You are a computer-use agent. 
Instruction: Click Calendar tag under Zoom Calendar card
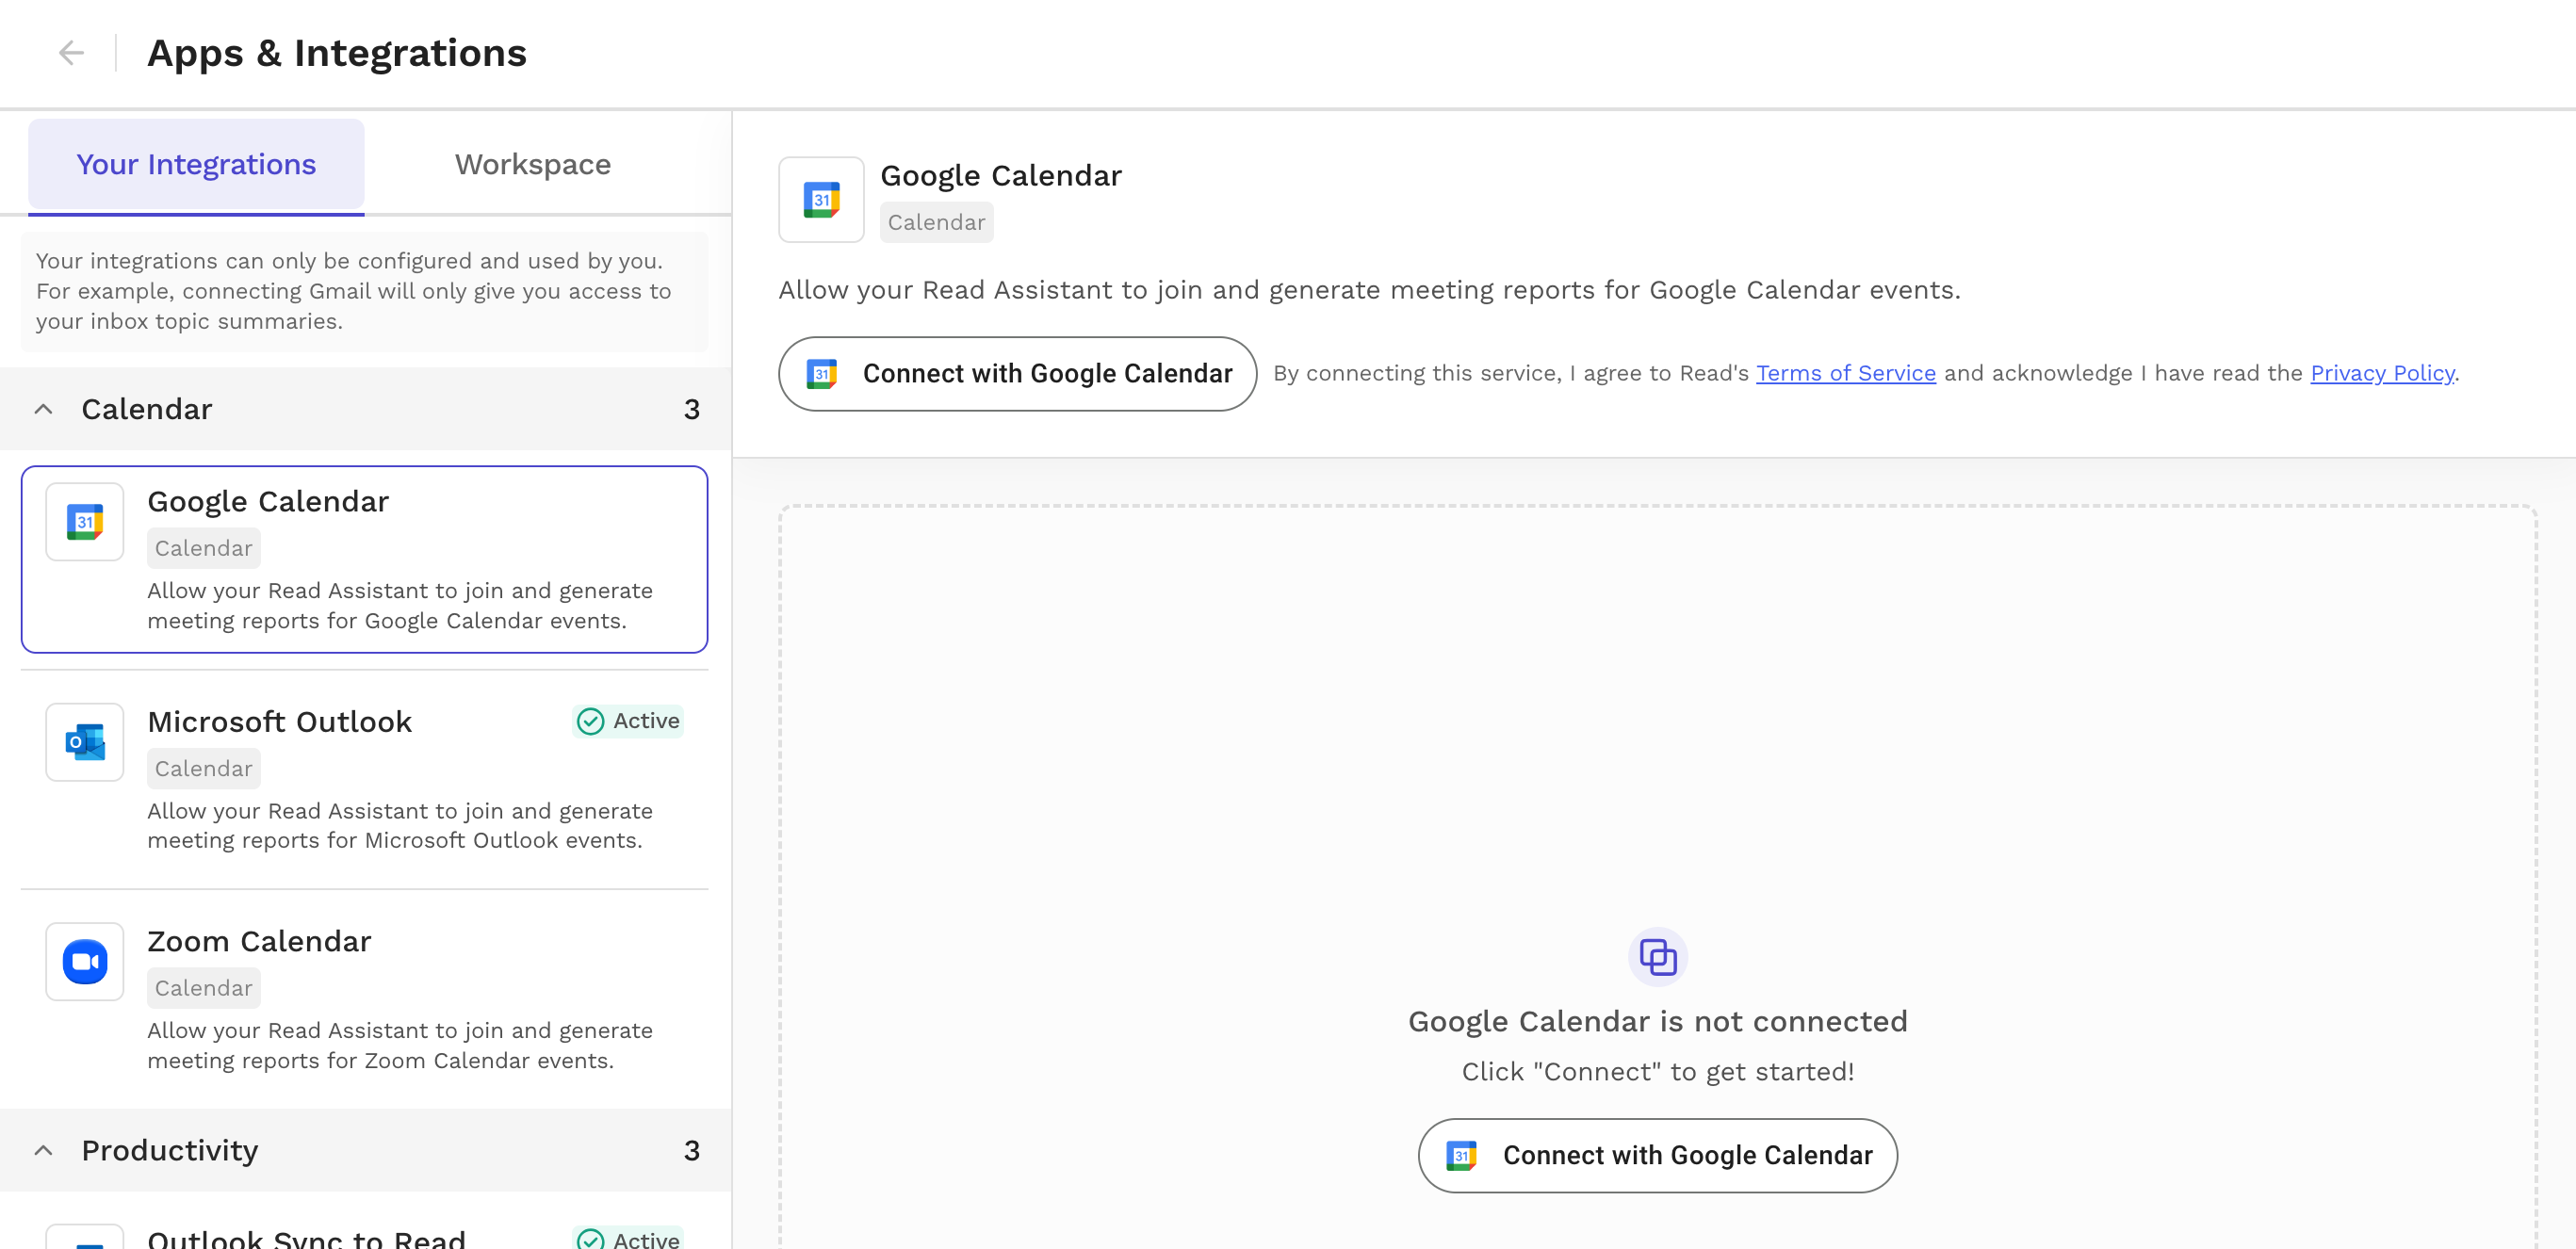click(203, 988)
